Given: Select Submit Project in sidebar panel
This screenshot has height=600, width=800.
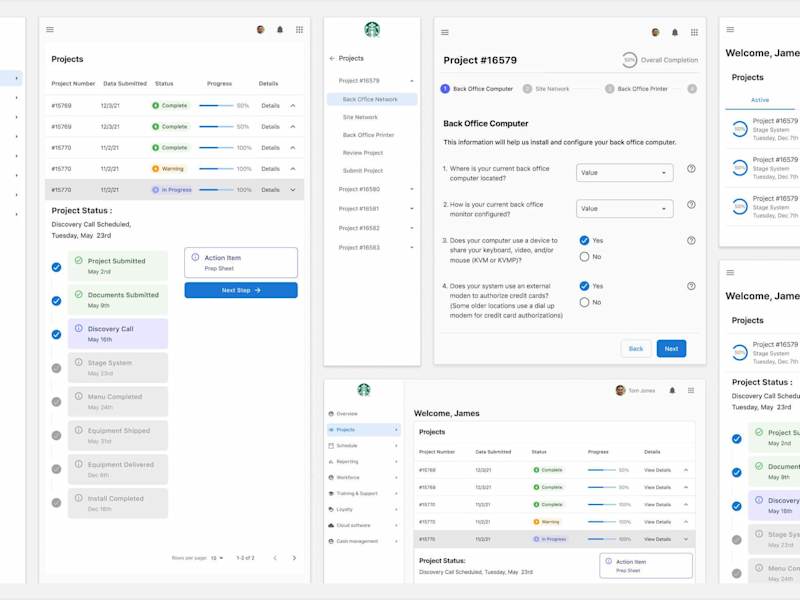Looking at the screenshot, I should point(363,170).
